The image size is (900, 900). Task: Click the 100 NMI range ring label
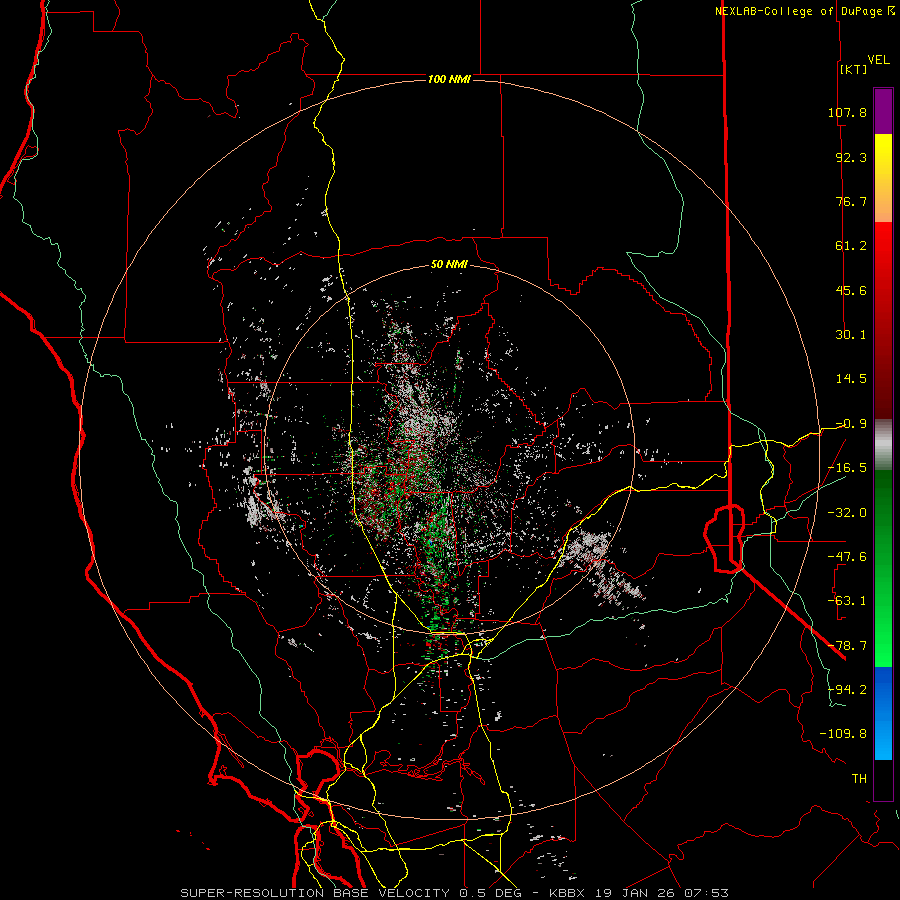449,79
